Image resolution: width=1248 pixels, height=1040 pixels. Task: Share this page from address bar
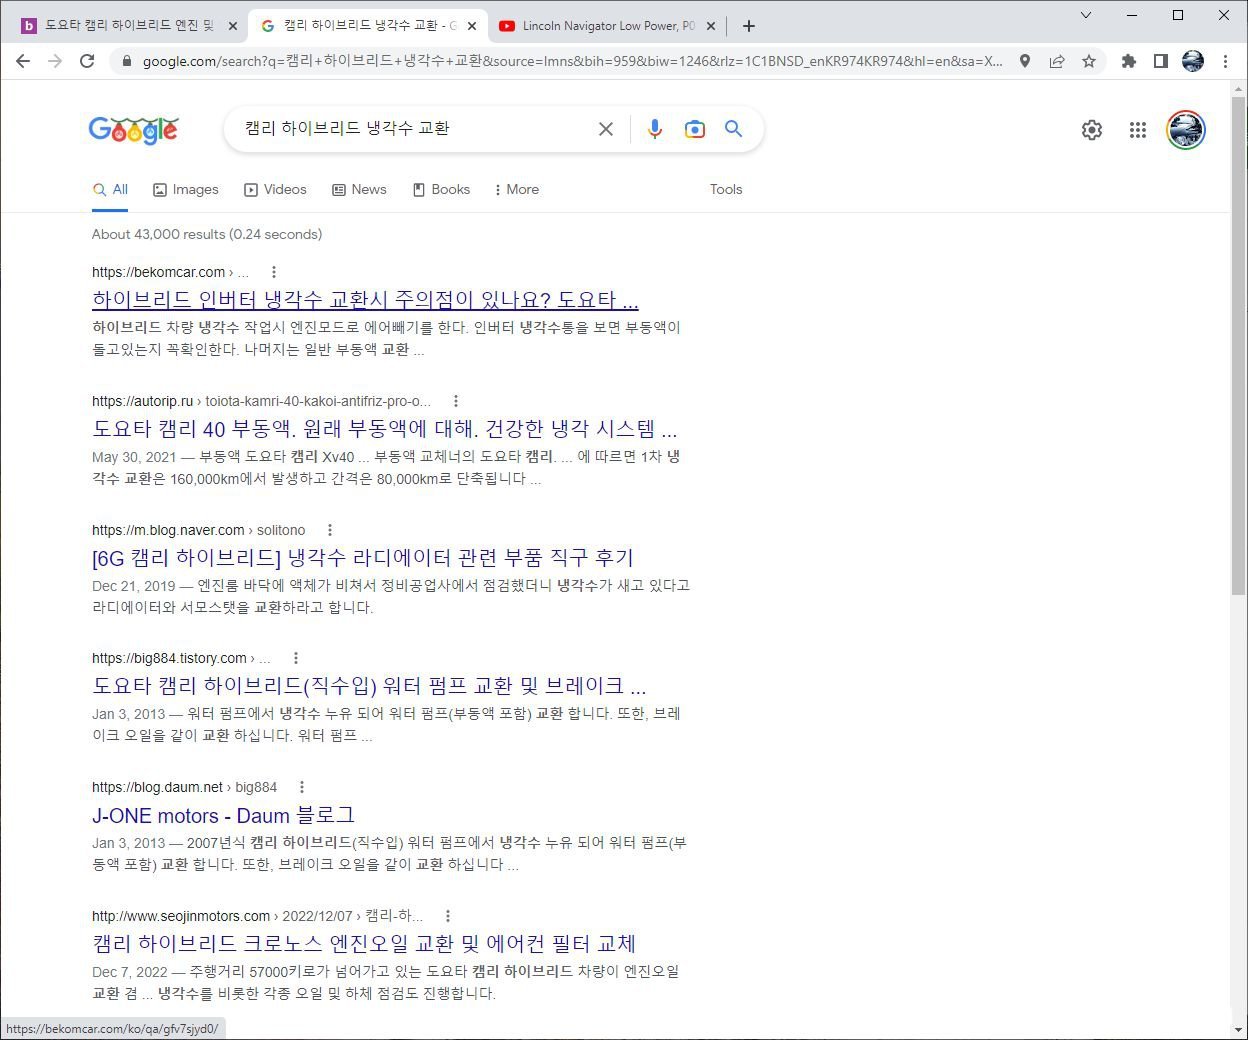click(x=1057, y=61)
